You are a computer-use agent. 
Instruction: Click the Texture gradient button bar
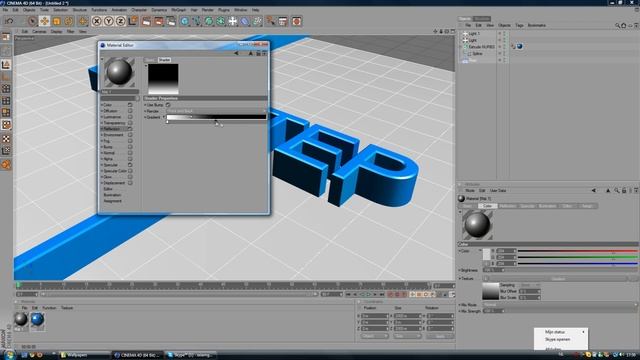click(x=558, y=279)
